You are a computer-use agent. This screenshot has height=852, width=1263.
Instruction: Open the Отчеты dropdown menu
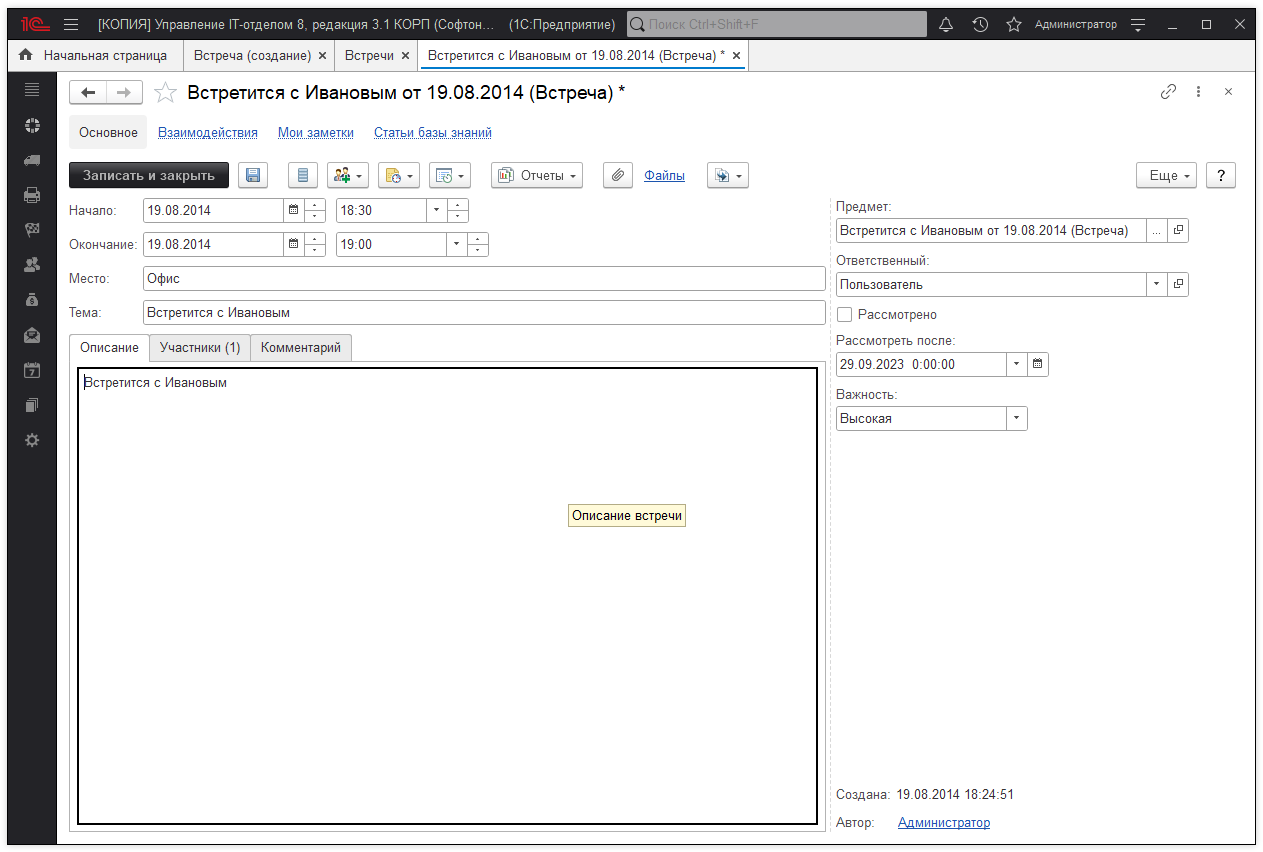pyautogui.click(x=537, y=175)
